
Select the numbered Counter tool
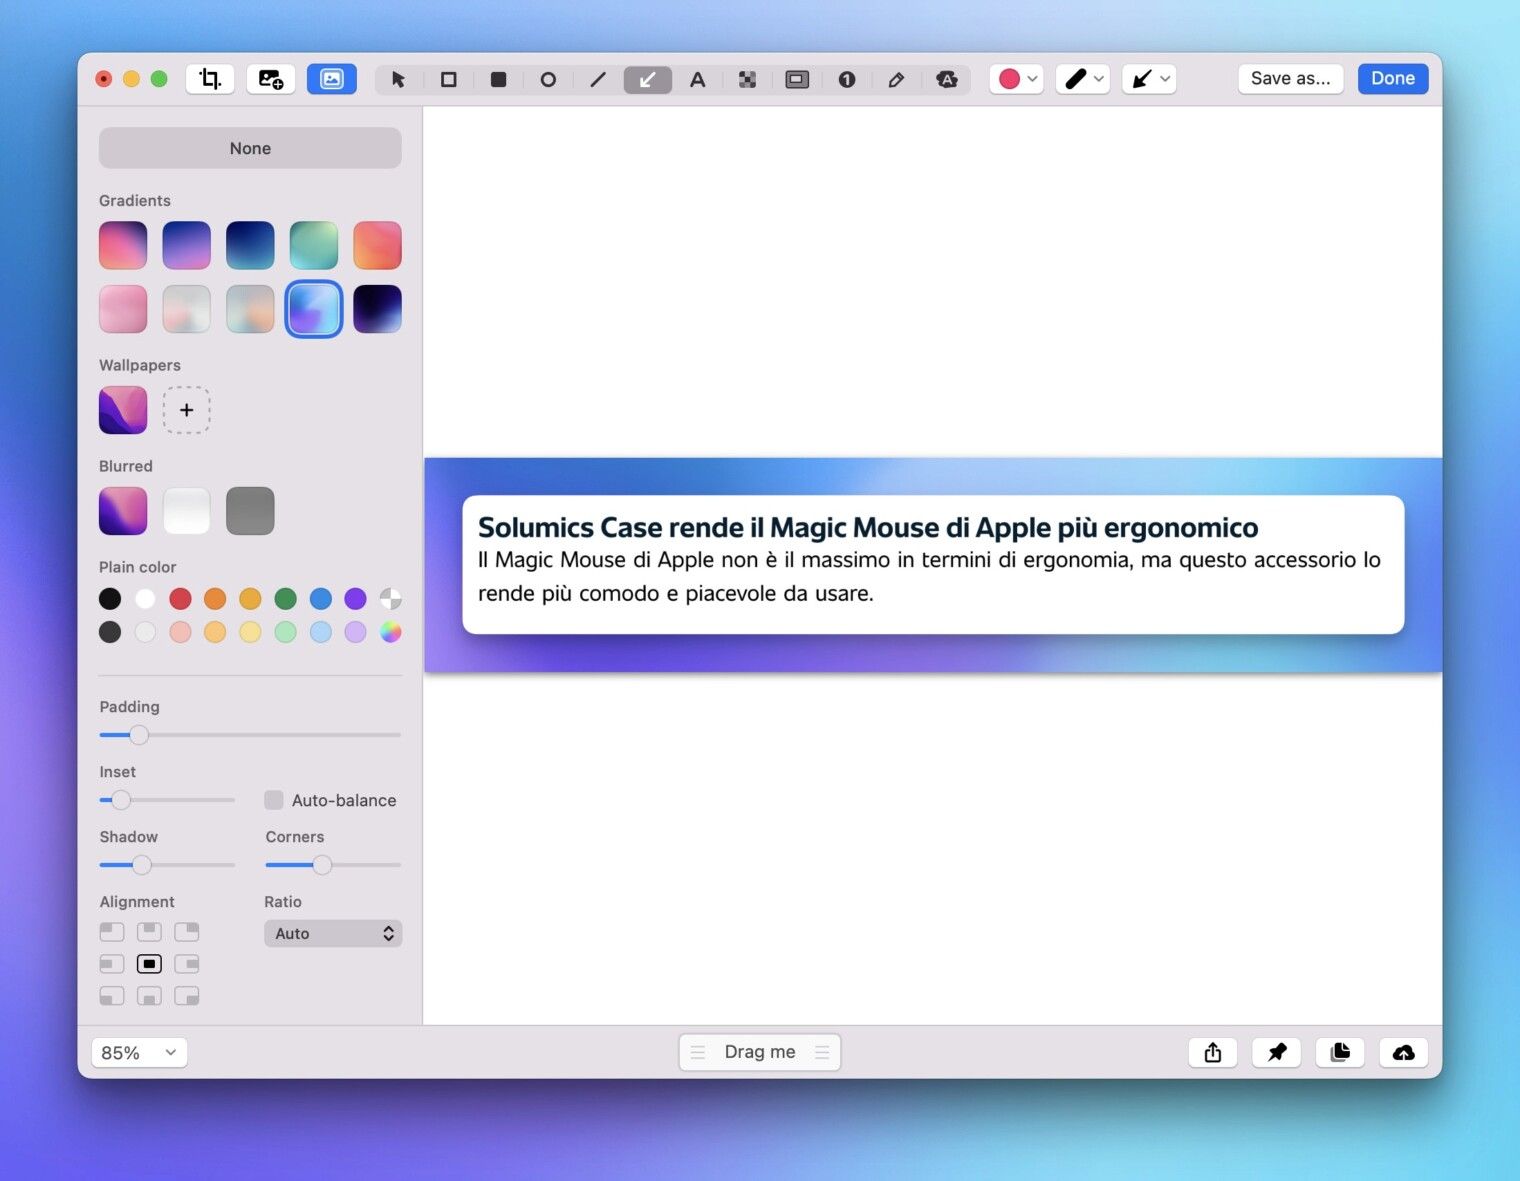tap(847, 79)
